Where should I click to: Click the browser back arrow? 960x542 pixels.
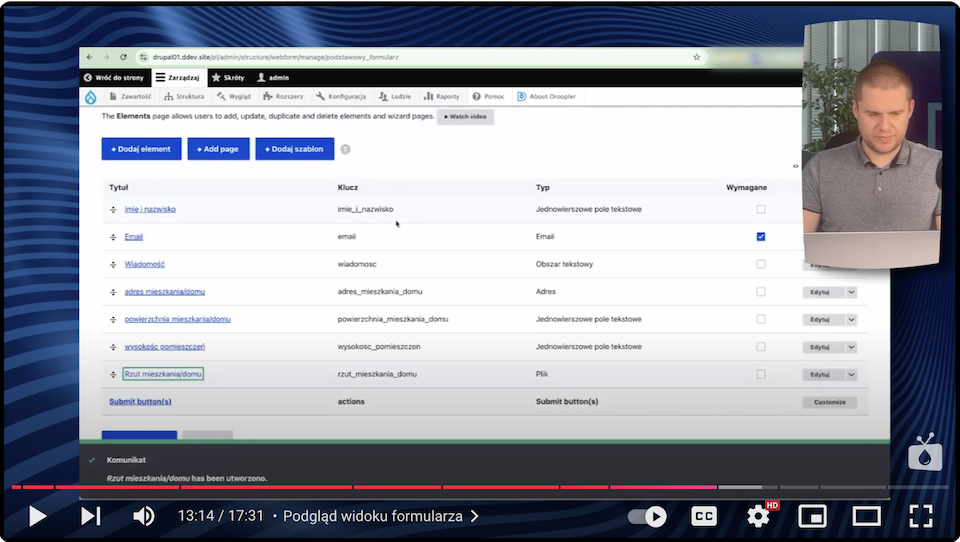coord(90,57)
